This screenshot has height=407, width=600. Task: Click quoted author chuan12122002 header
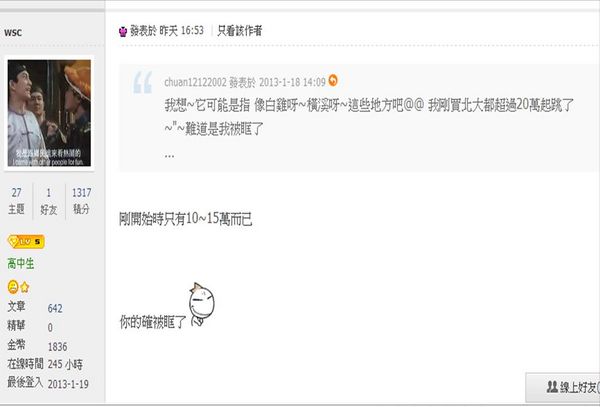tap(245, 82)
